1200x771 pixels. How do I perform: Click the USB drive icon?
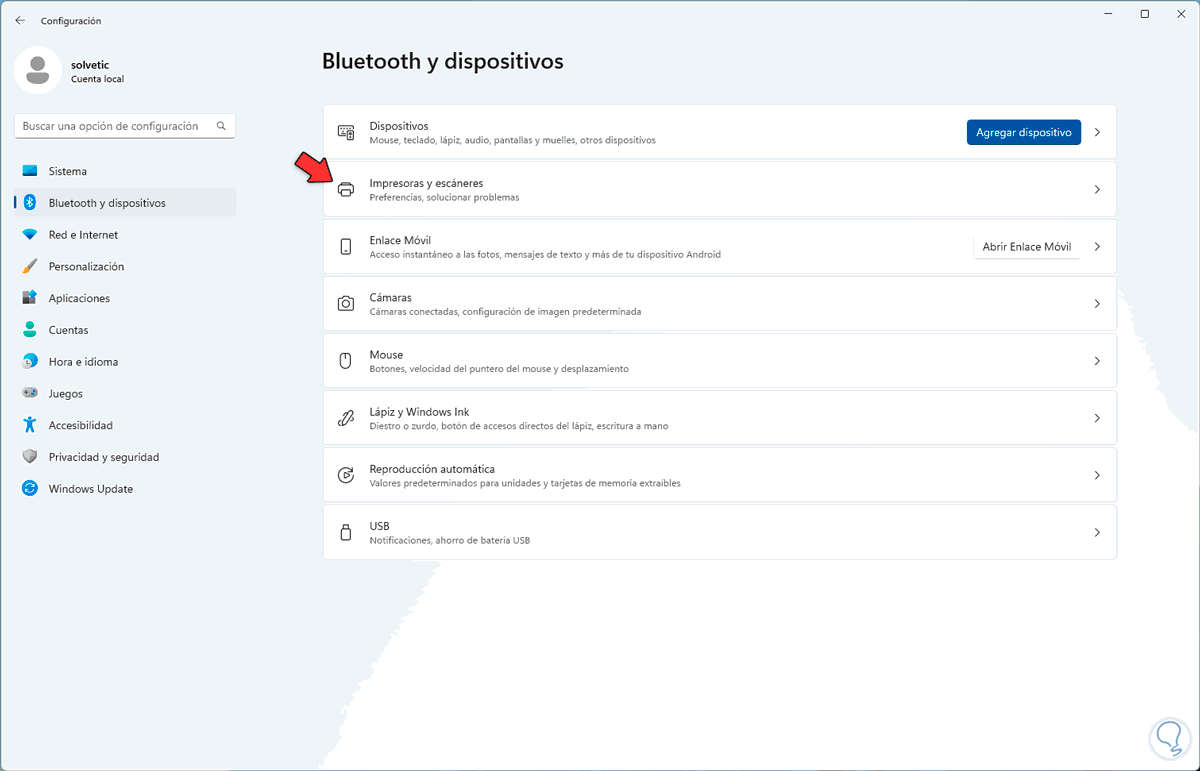coord(346,532)
